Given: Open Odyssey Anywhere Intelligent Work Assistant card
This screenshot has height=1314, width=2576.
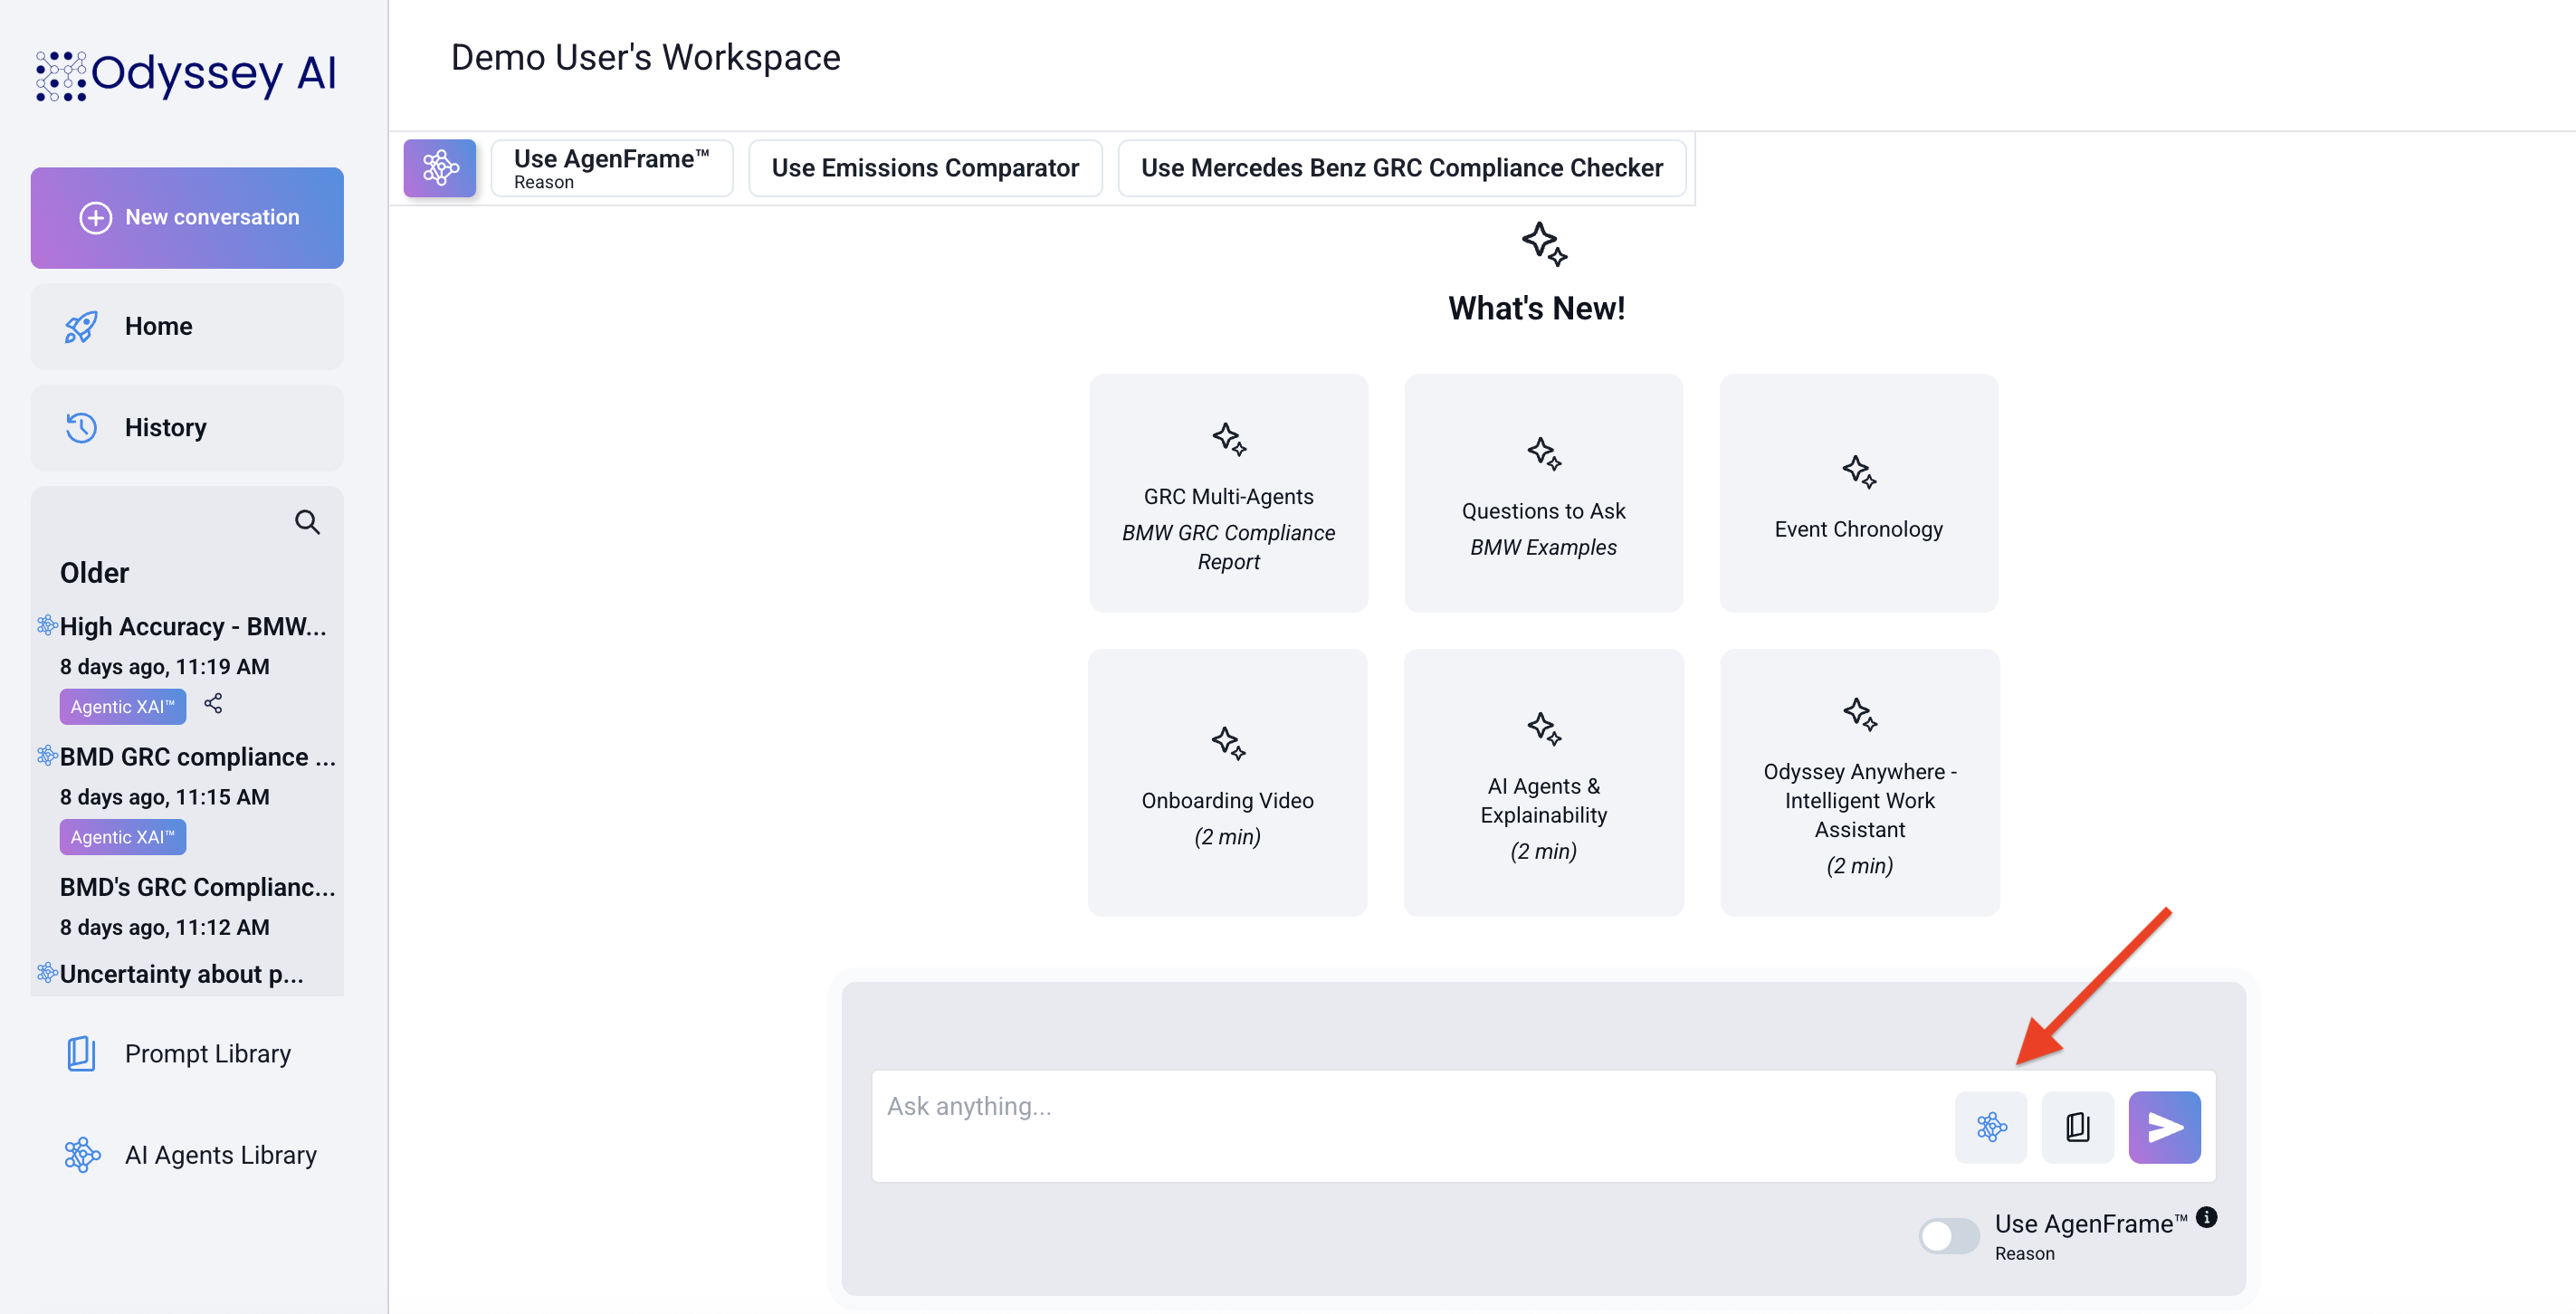Looking at the screenshot, I should click(x=1859, y=782).
